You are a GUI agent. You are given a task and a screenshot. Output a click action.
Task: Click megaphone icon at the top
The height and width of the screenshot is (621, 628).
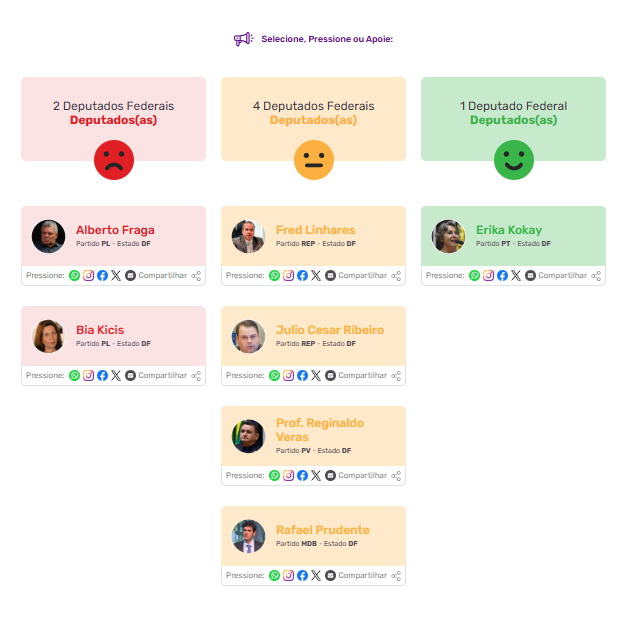(x=243, y=39)
